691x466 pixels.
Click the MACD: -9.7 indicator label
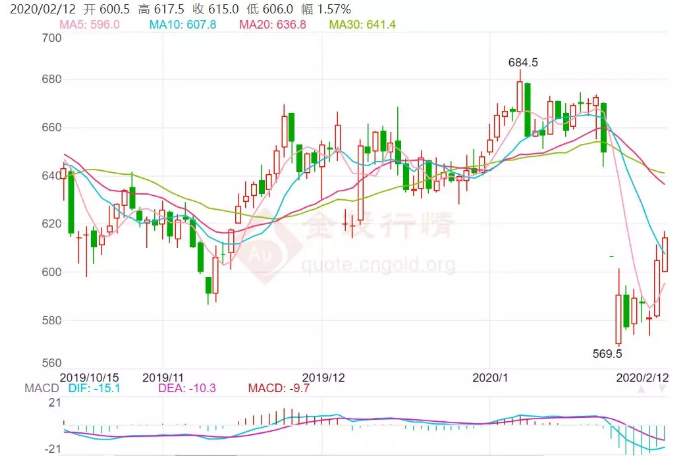[279, 388]
